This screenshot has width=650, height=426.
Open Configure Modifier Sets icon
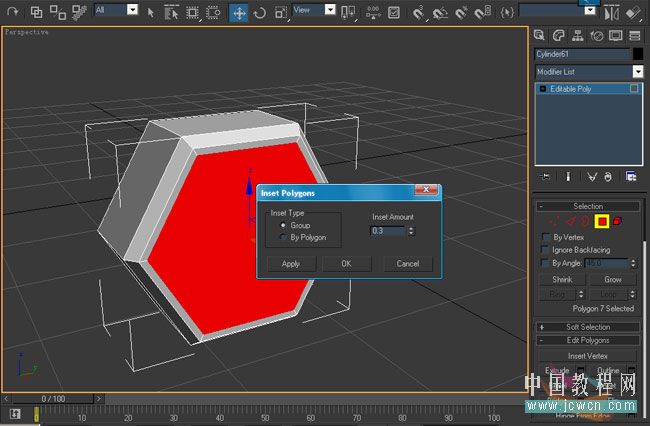click(x=631, y=177)
